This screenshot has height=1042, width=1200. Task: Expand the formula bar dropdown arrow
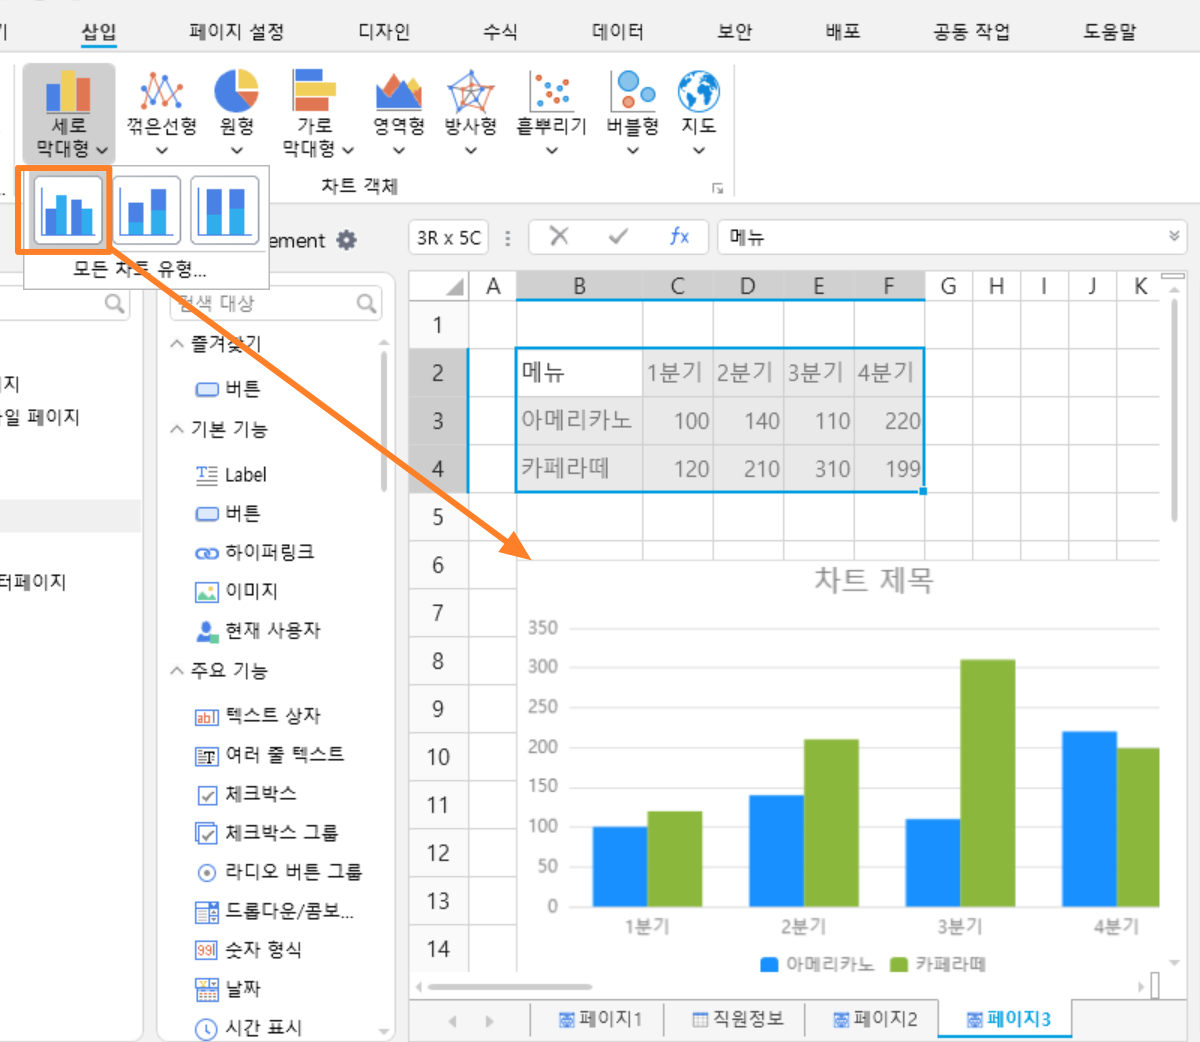tap(1174, 237)
